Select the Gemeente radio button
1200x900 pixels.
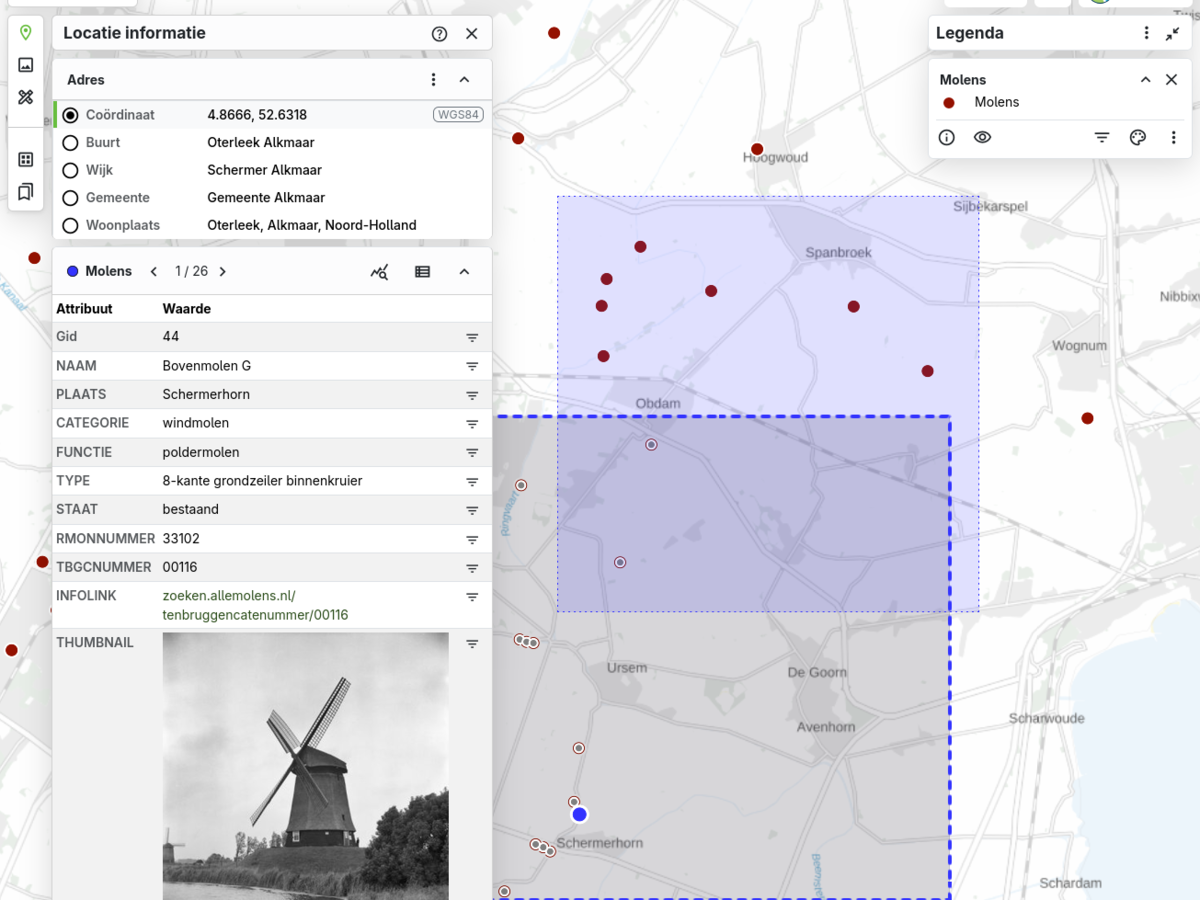[x=70, y=198]
